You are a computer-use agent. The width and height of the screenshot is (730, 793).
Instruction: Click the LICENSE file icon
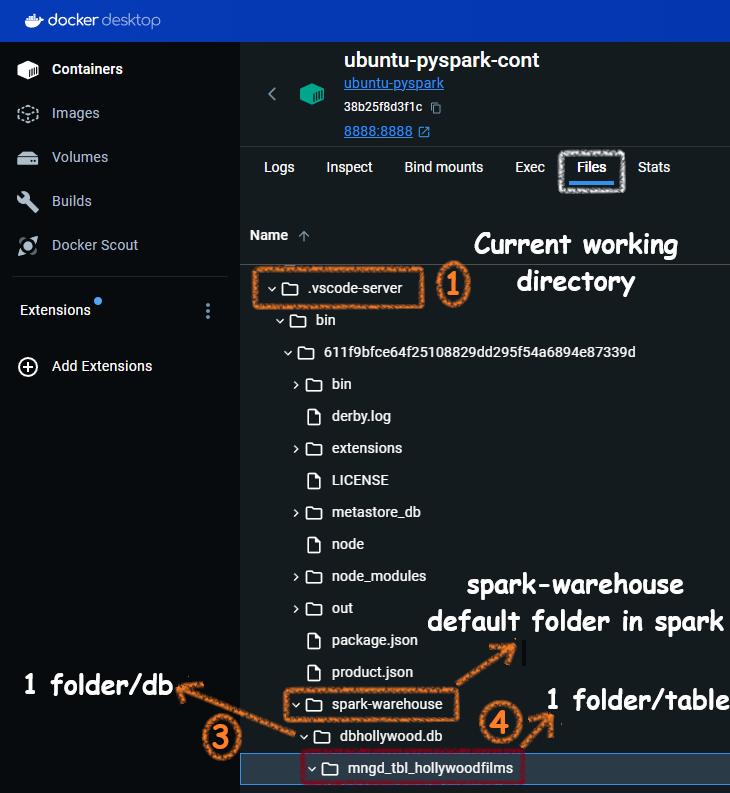314,481
